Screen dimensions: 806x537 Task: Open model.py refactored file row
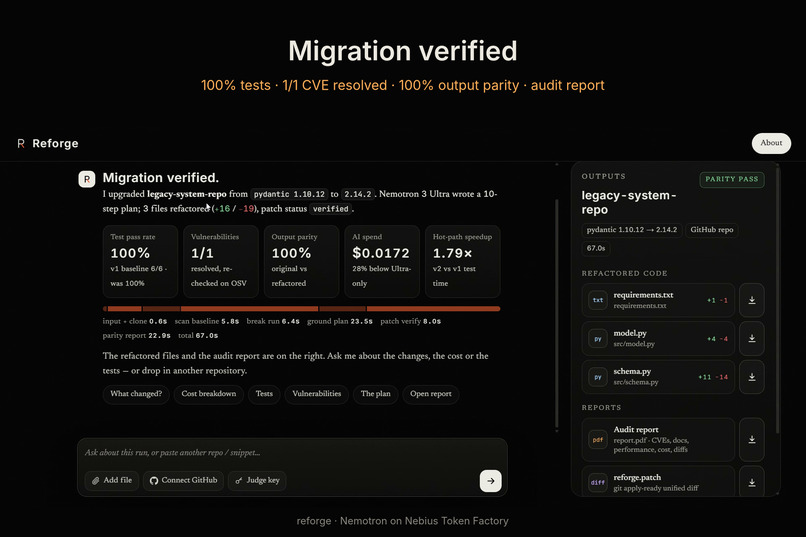[658, 339]
